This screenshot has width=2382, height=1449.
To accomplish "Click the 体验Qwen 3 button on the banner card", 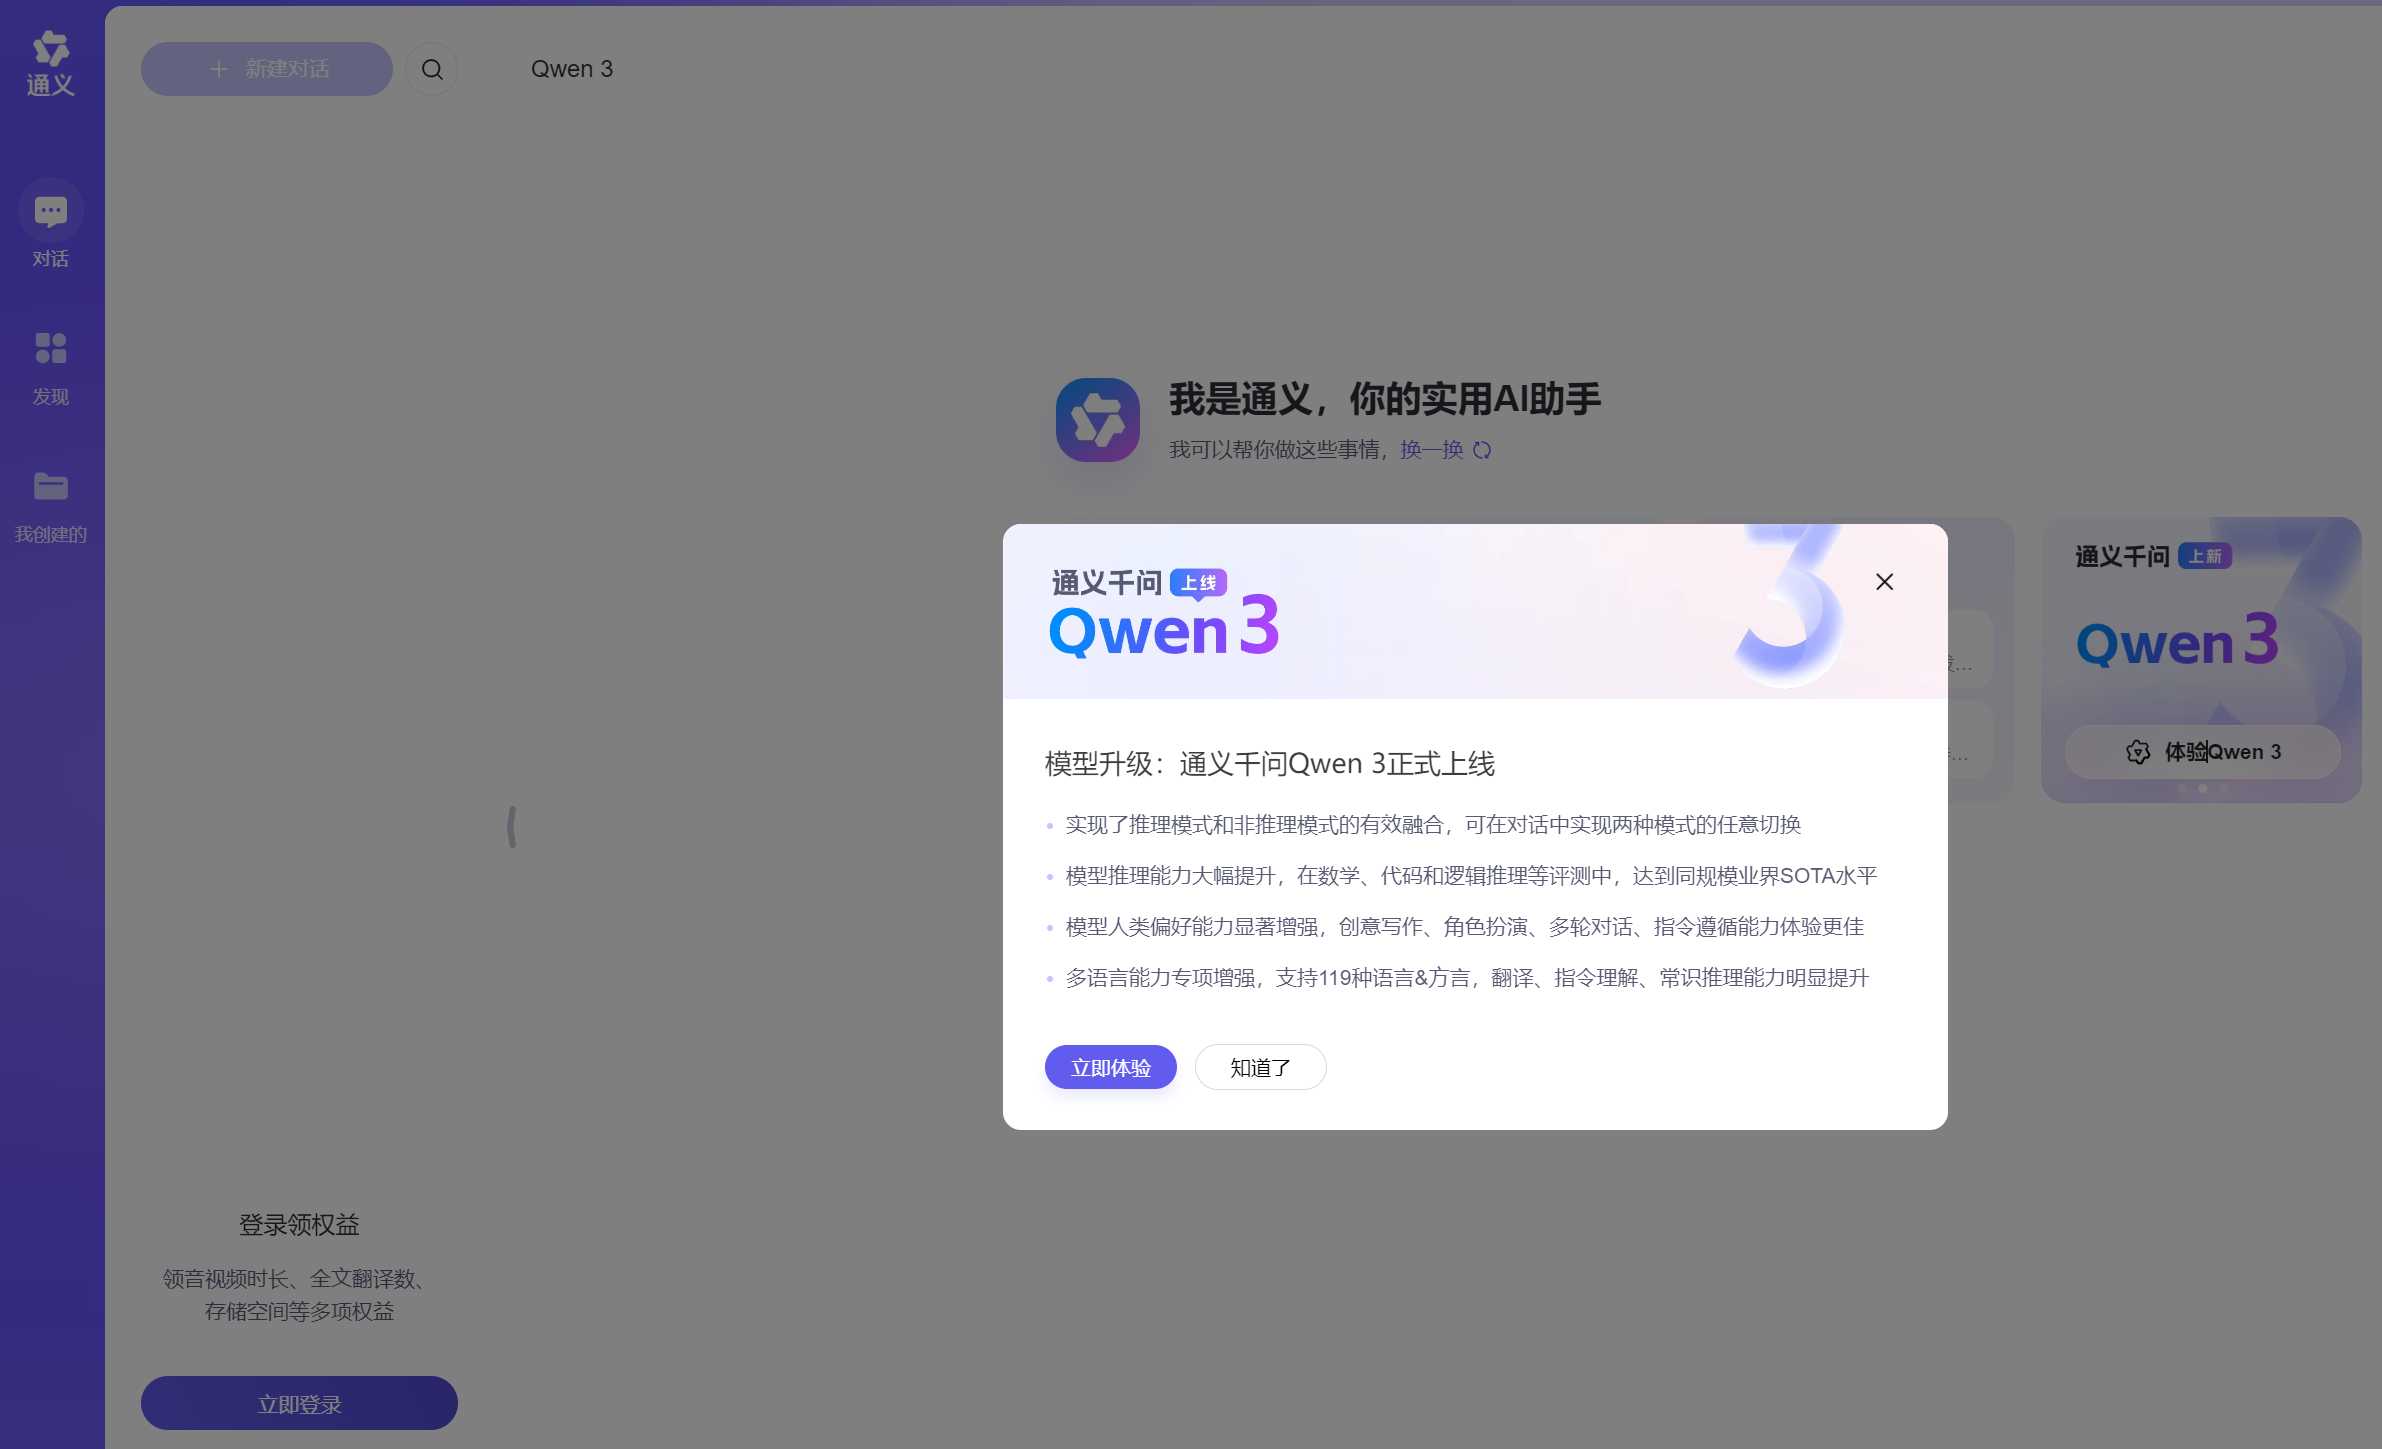I will pos(2203,752).
